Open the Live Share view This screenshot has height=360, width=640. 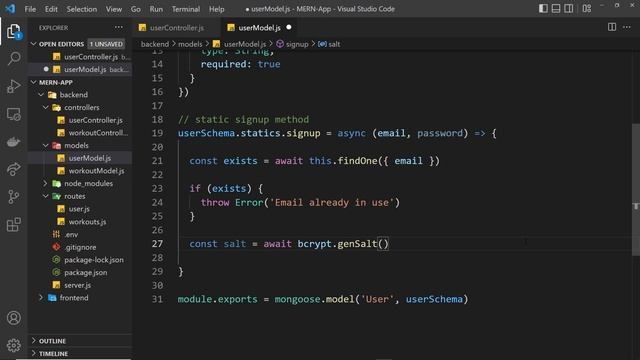[13, 169]
